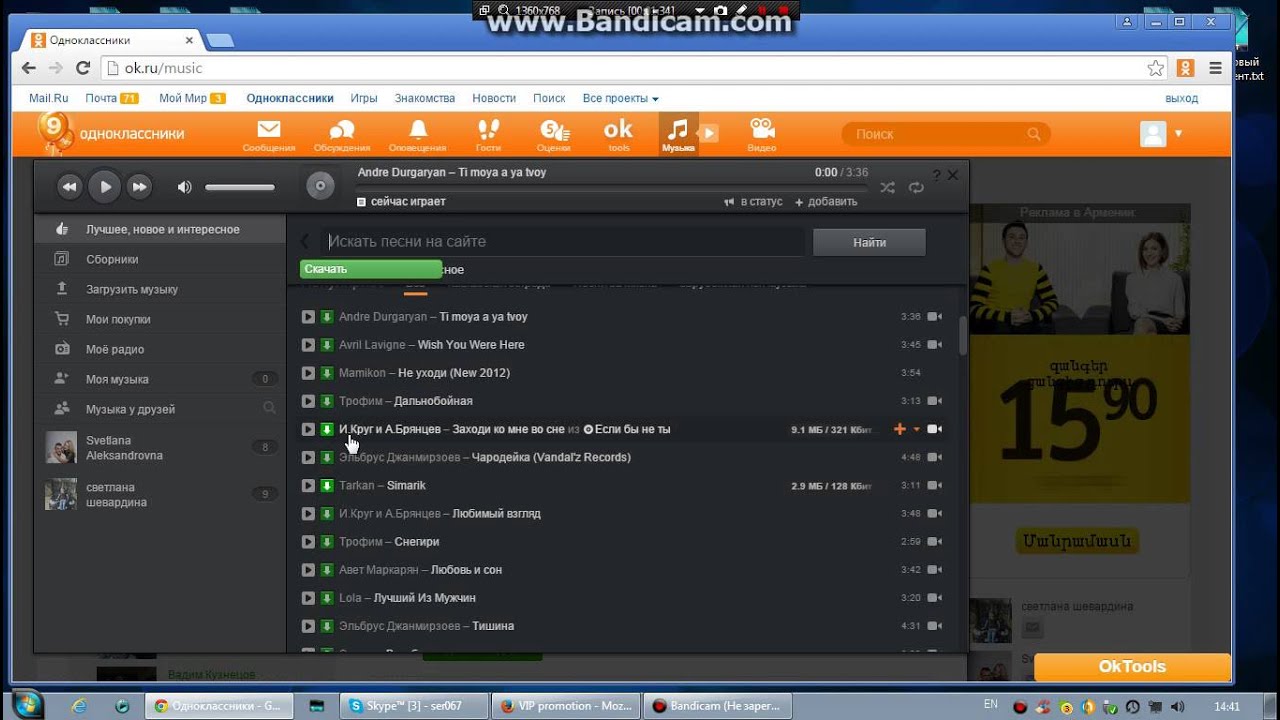This screenshot has height=720, width=1280.
Task: Mute the player volume speaker icon
Action: tap(184, 187)
